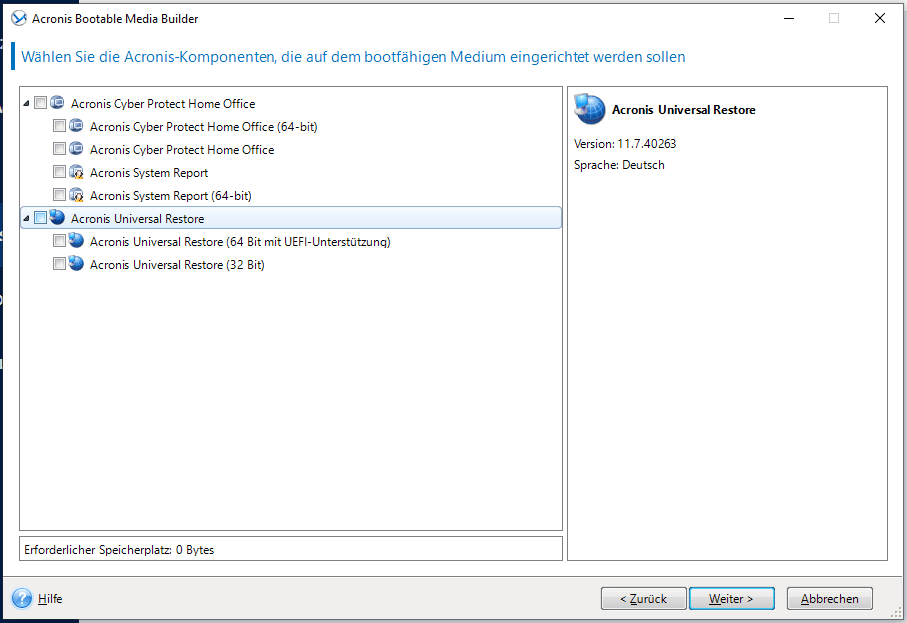Collapse the Acronis Cyber Protect Home Office tree
Image resolution: width=907 pixels, height=623 pixels.
(26, 104)
